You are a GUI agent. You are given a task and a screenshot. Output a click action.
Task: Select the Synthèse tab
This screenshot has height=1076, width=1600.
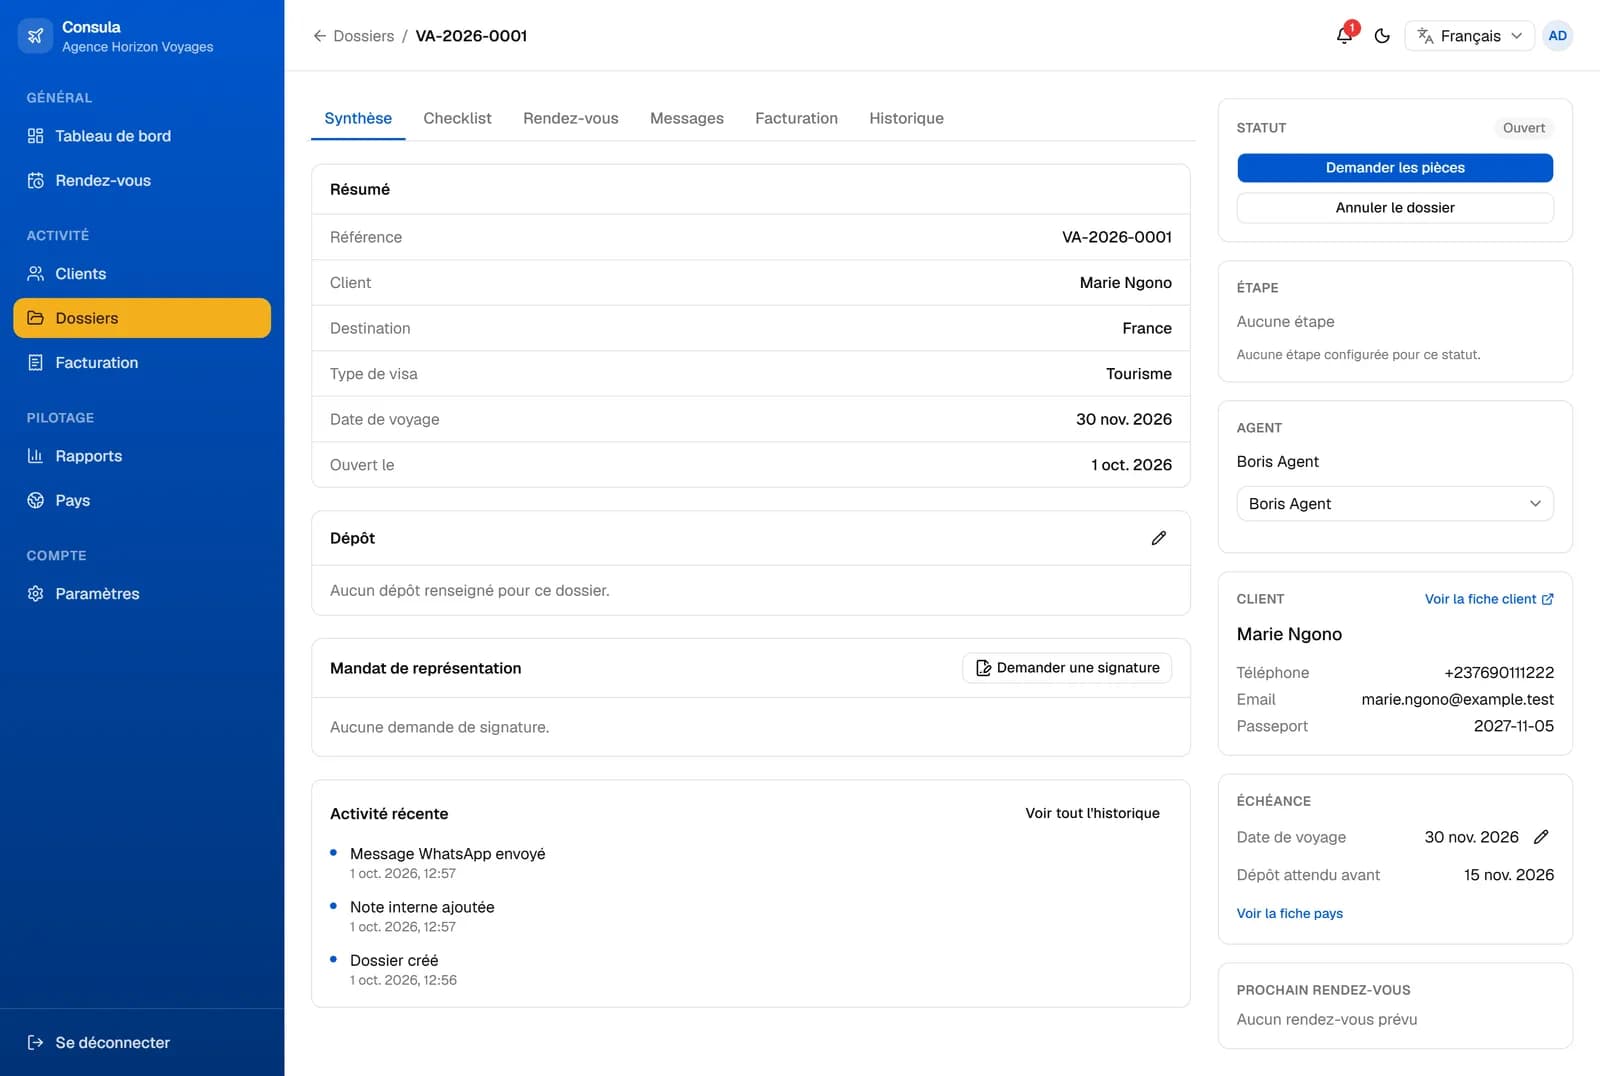[358, 118]
